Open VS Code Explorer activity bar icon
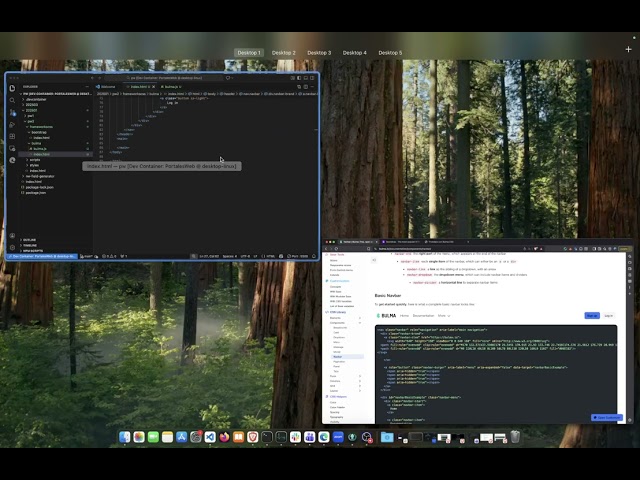Viewport: 640px width, 480px height. tap(12, 88)
